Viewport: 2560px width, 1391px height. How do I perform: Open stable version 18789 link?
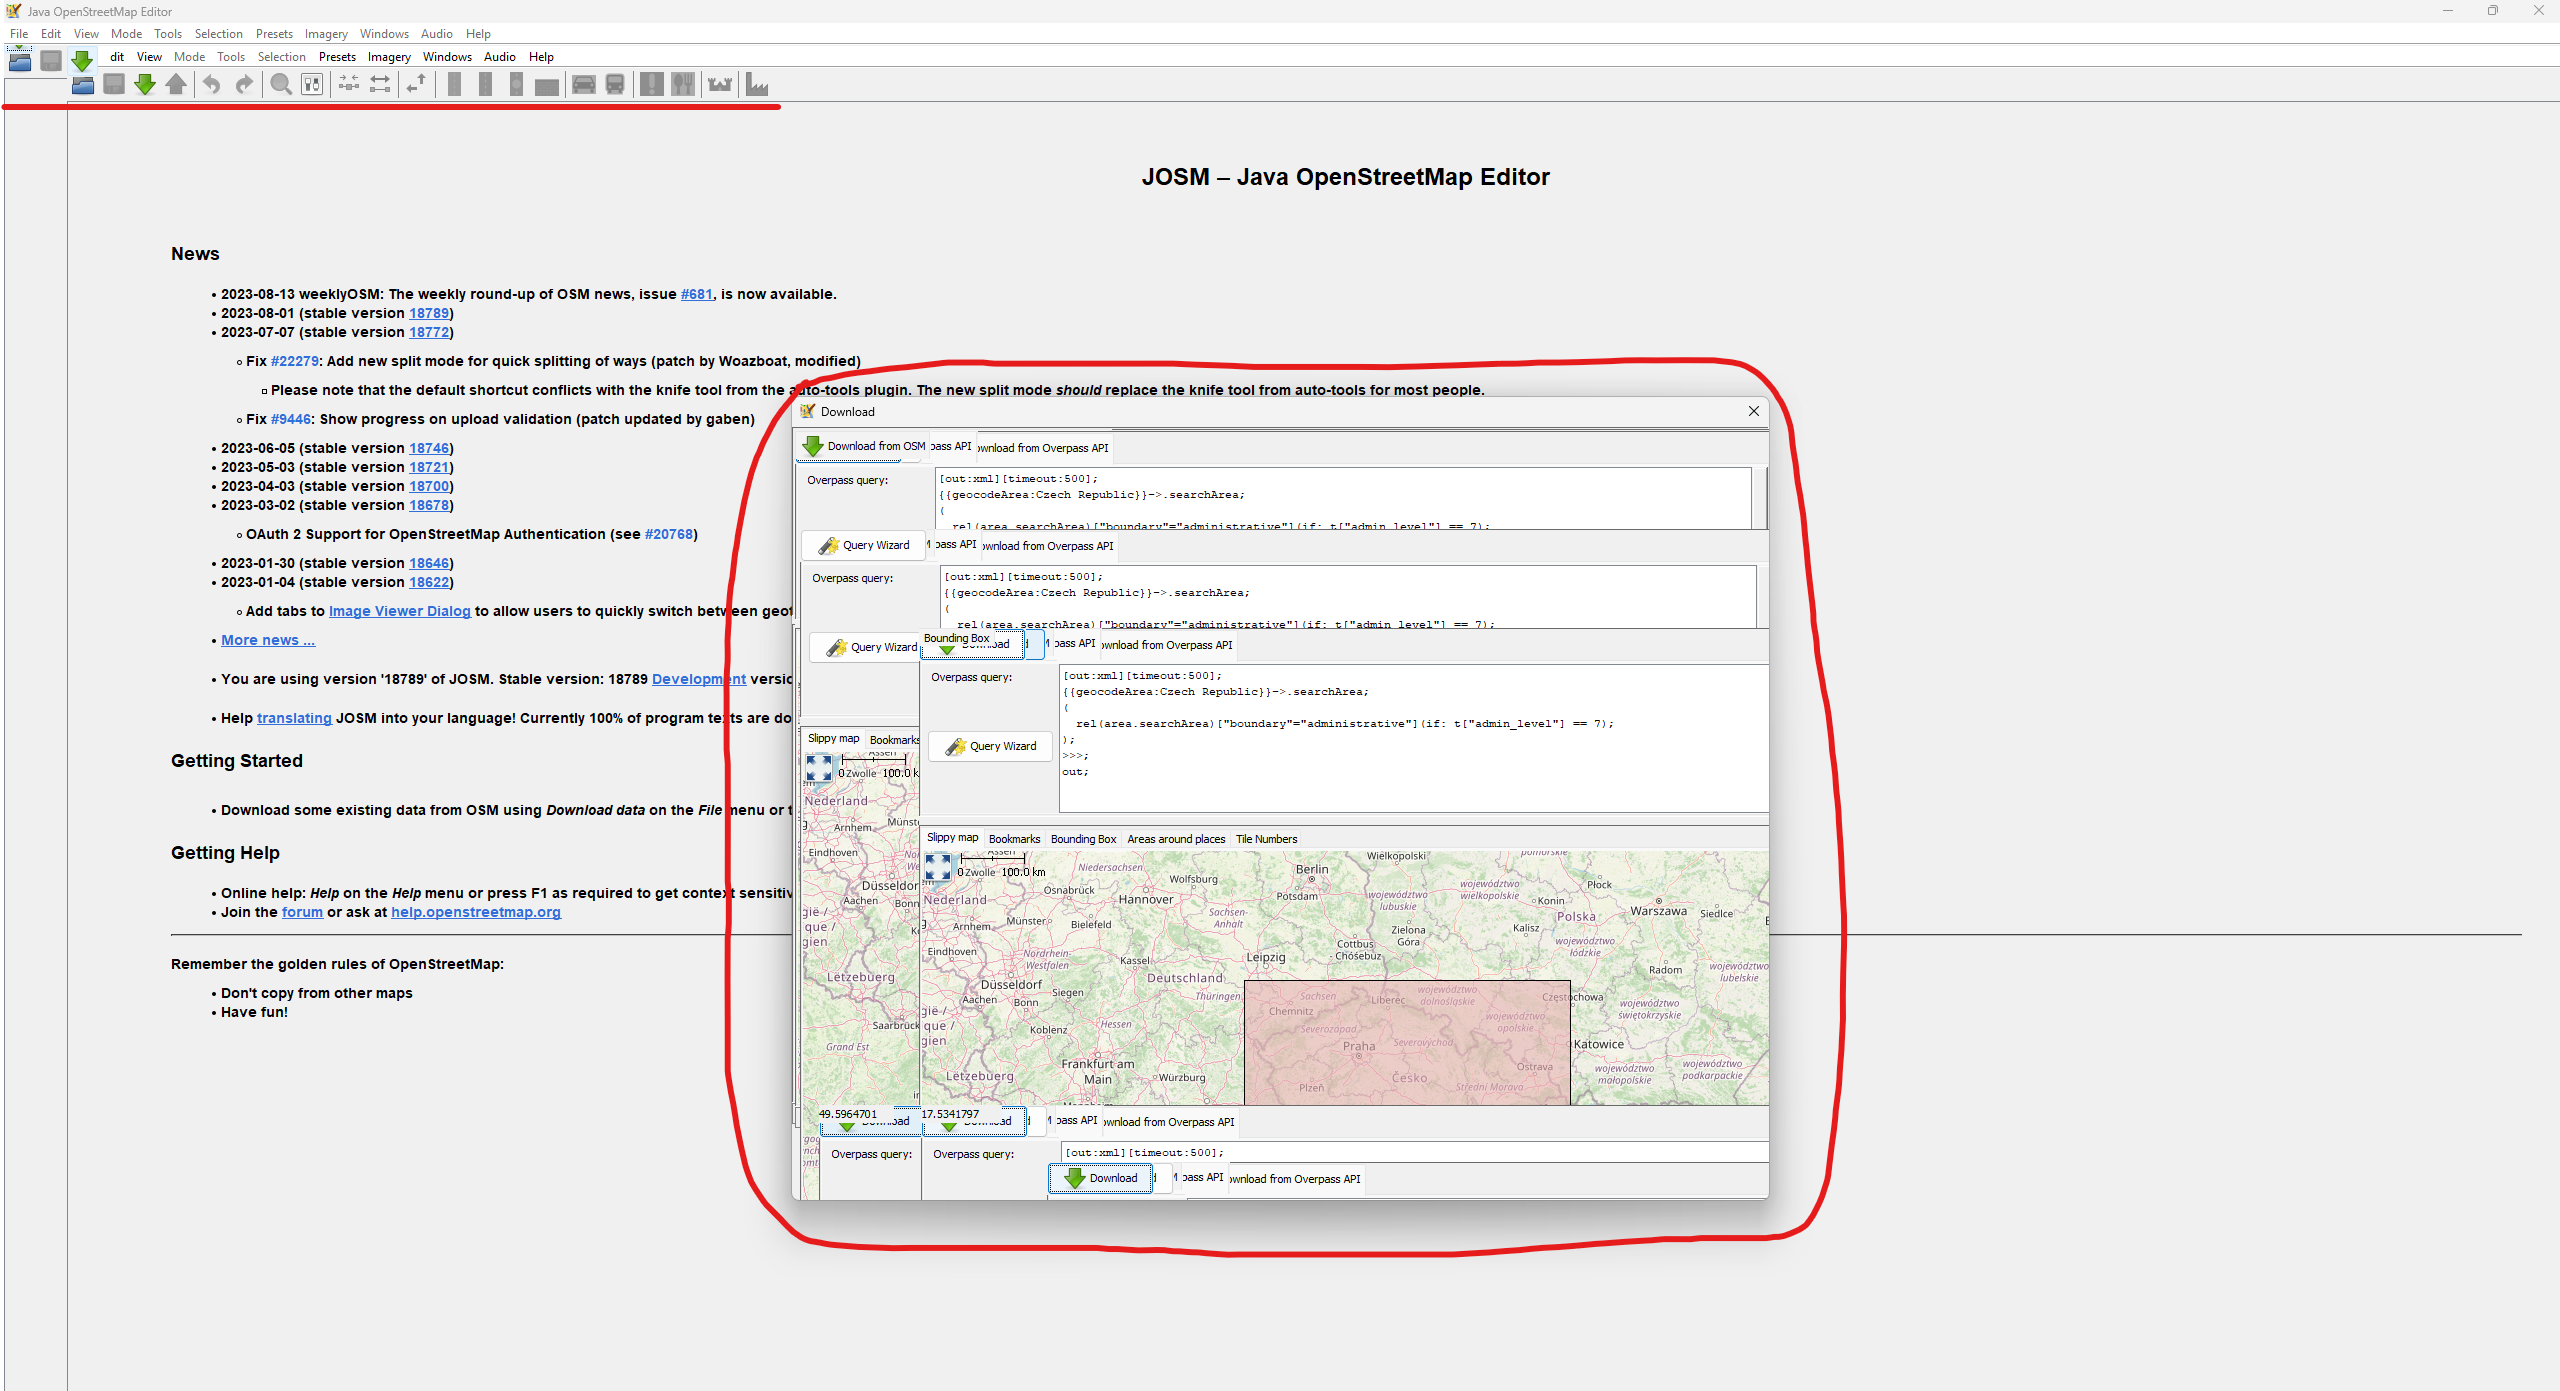(x=429, y=313)
